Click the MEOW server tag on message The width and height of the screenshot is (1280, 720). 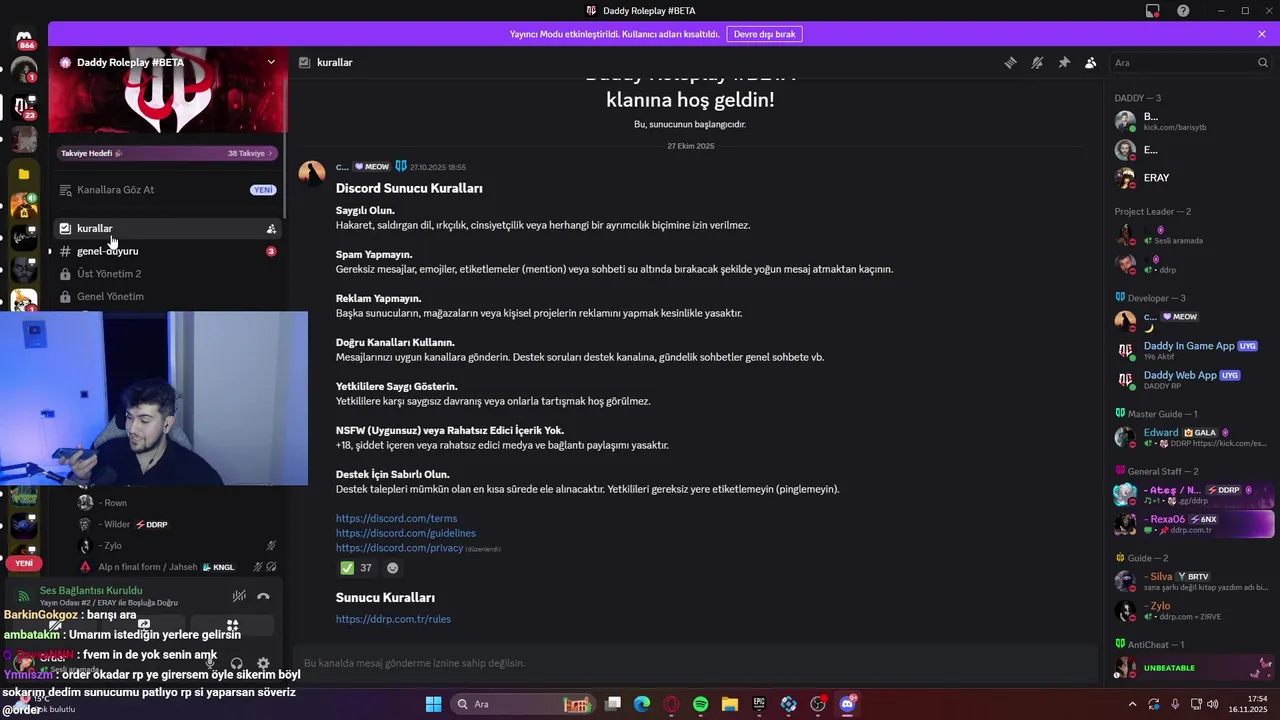click(x=372, y=167)
